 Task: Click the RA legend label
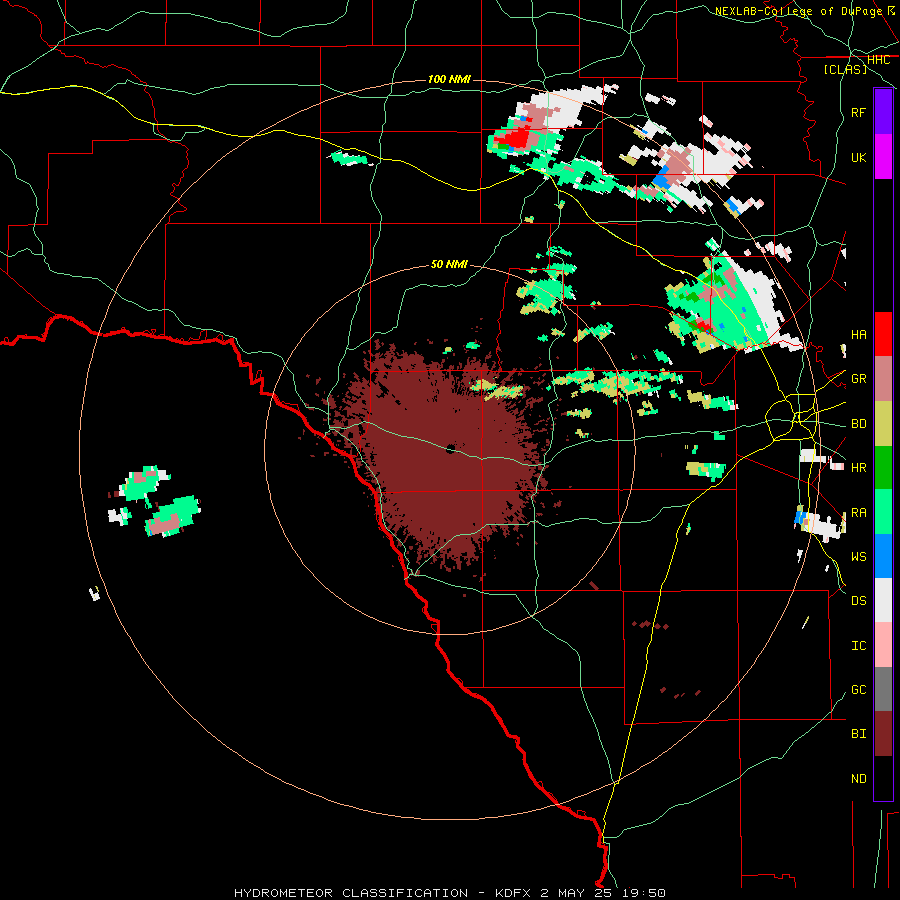click(x=859, y=512)
